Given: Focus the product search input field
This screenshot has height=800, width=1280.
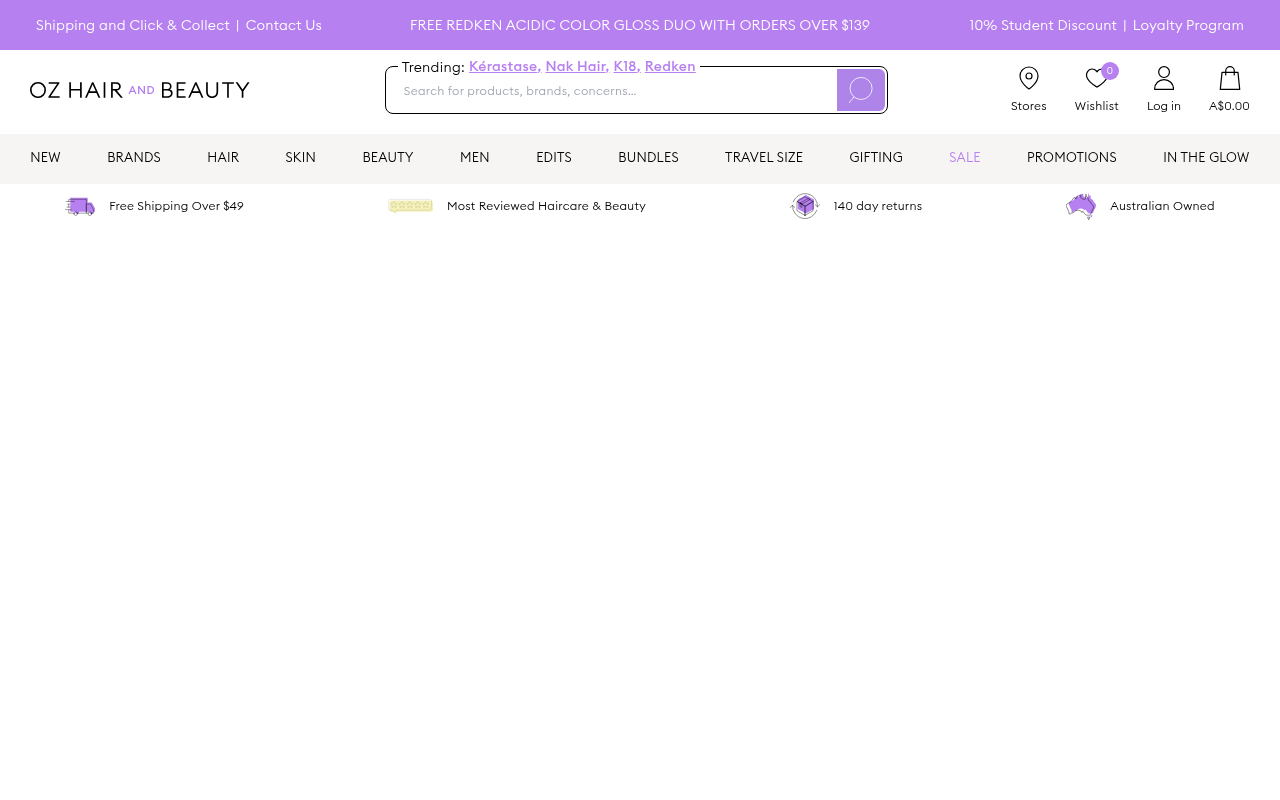Looking at the screenshot, I should pyautogui.click(x=612, y=91).
